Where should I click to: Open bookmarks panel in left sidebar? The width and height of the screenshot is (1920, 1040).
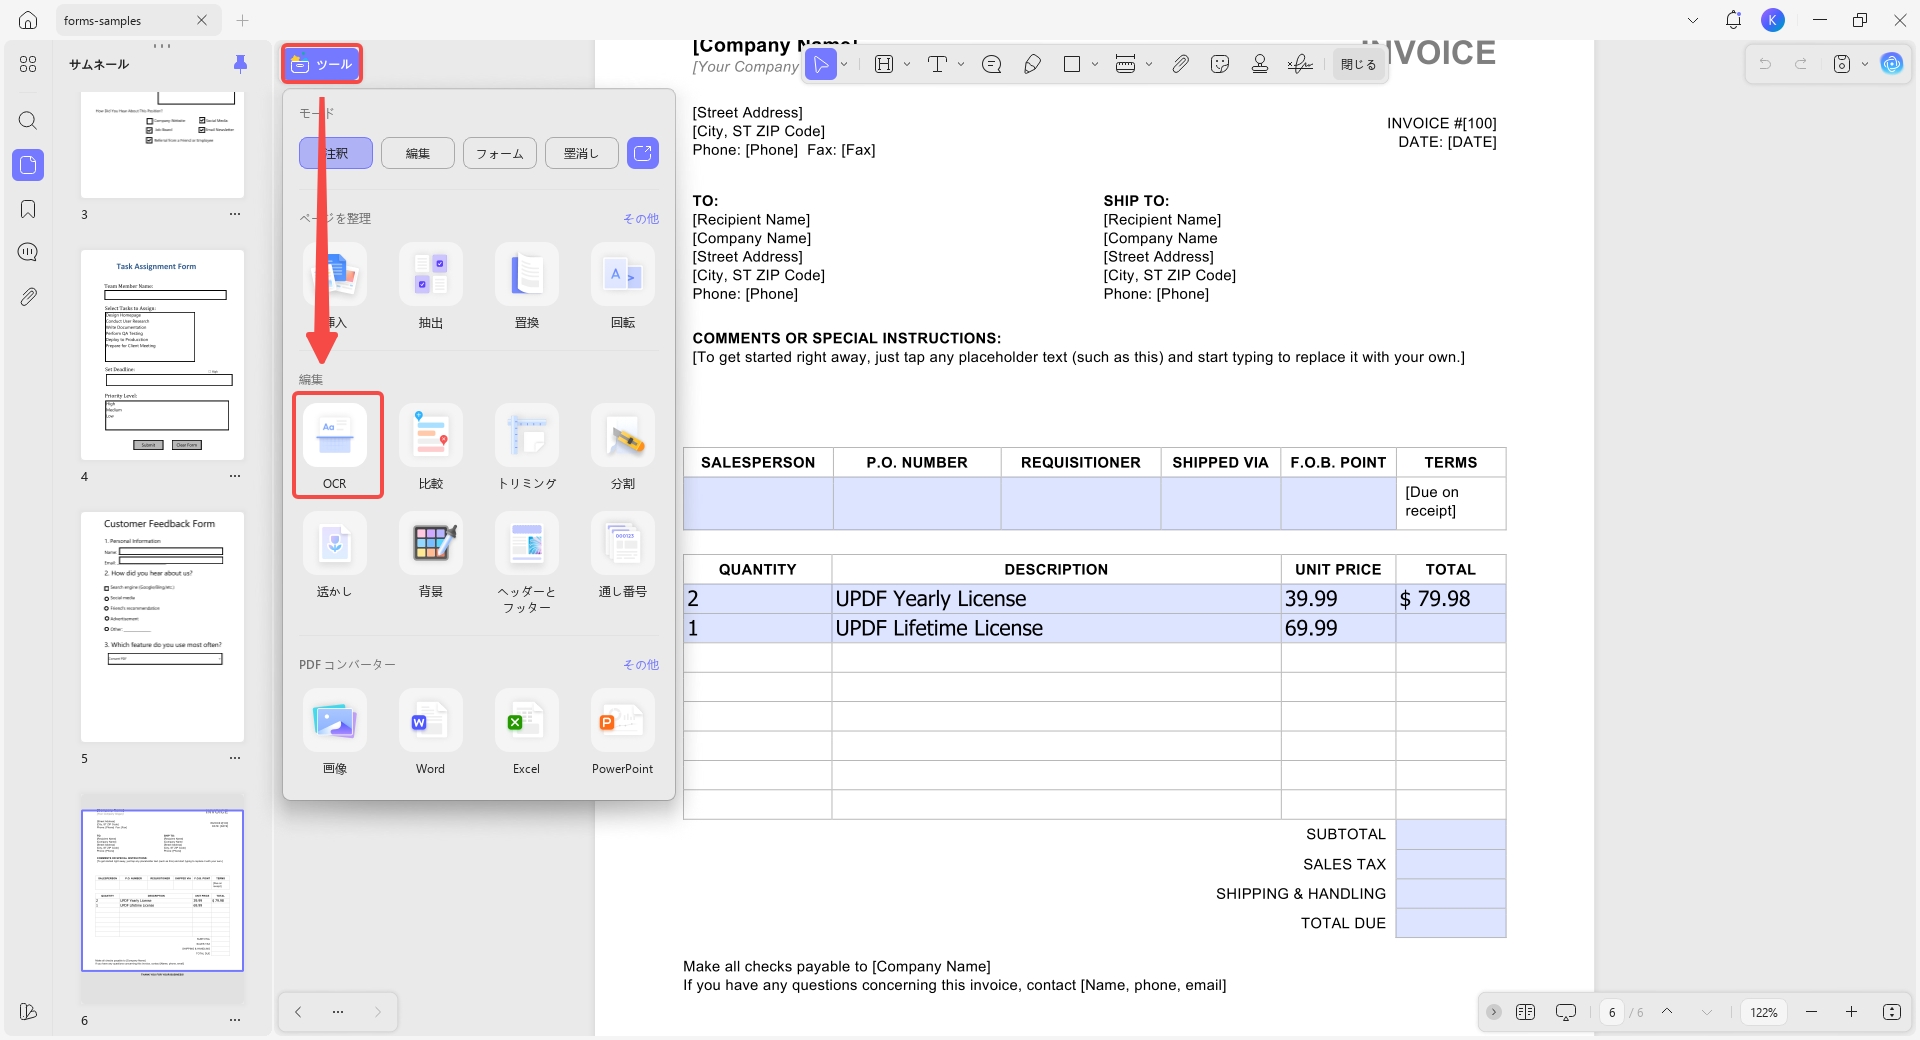click(x=28, y=209)
